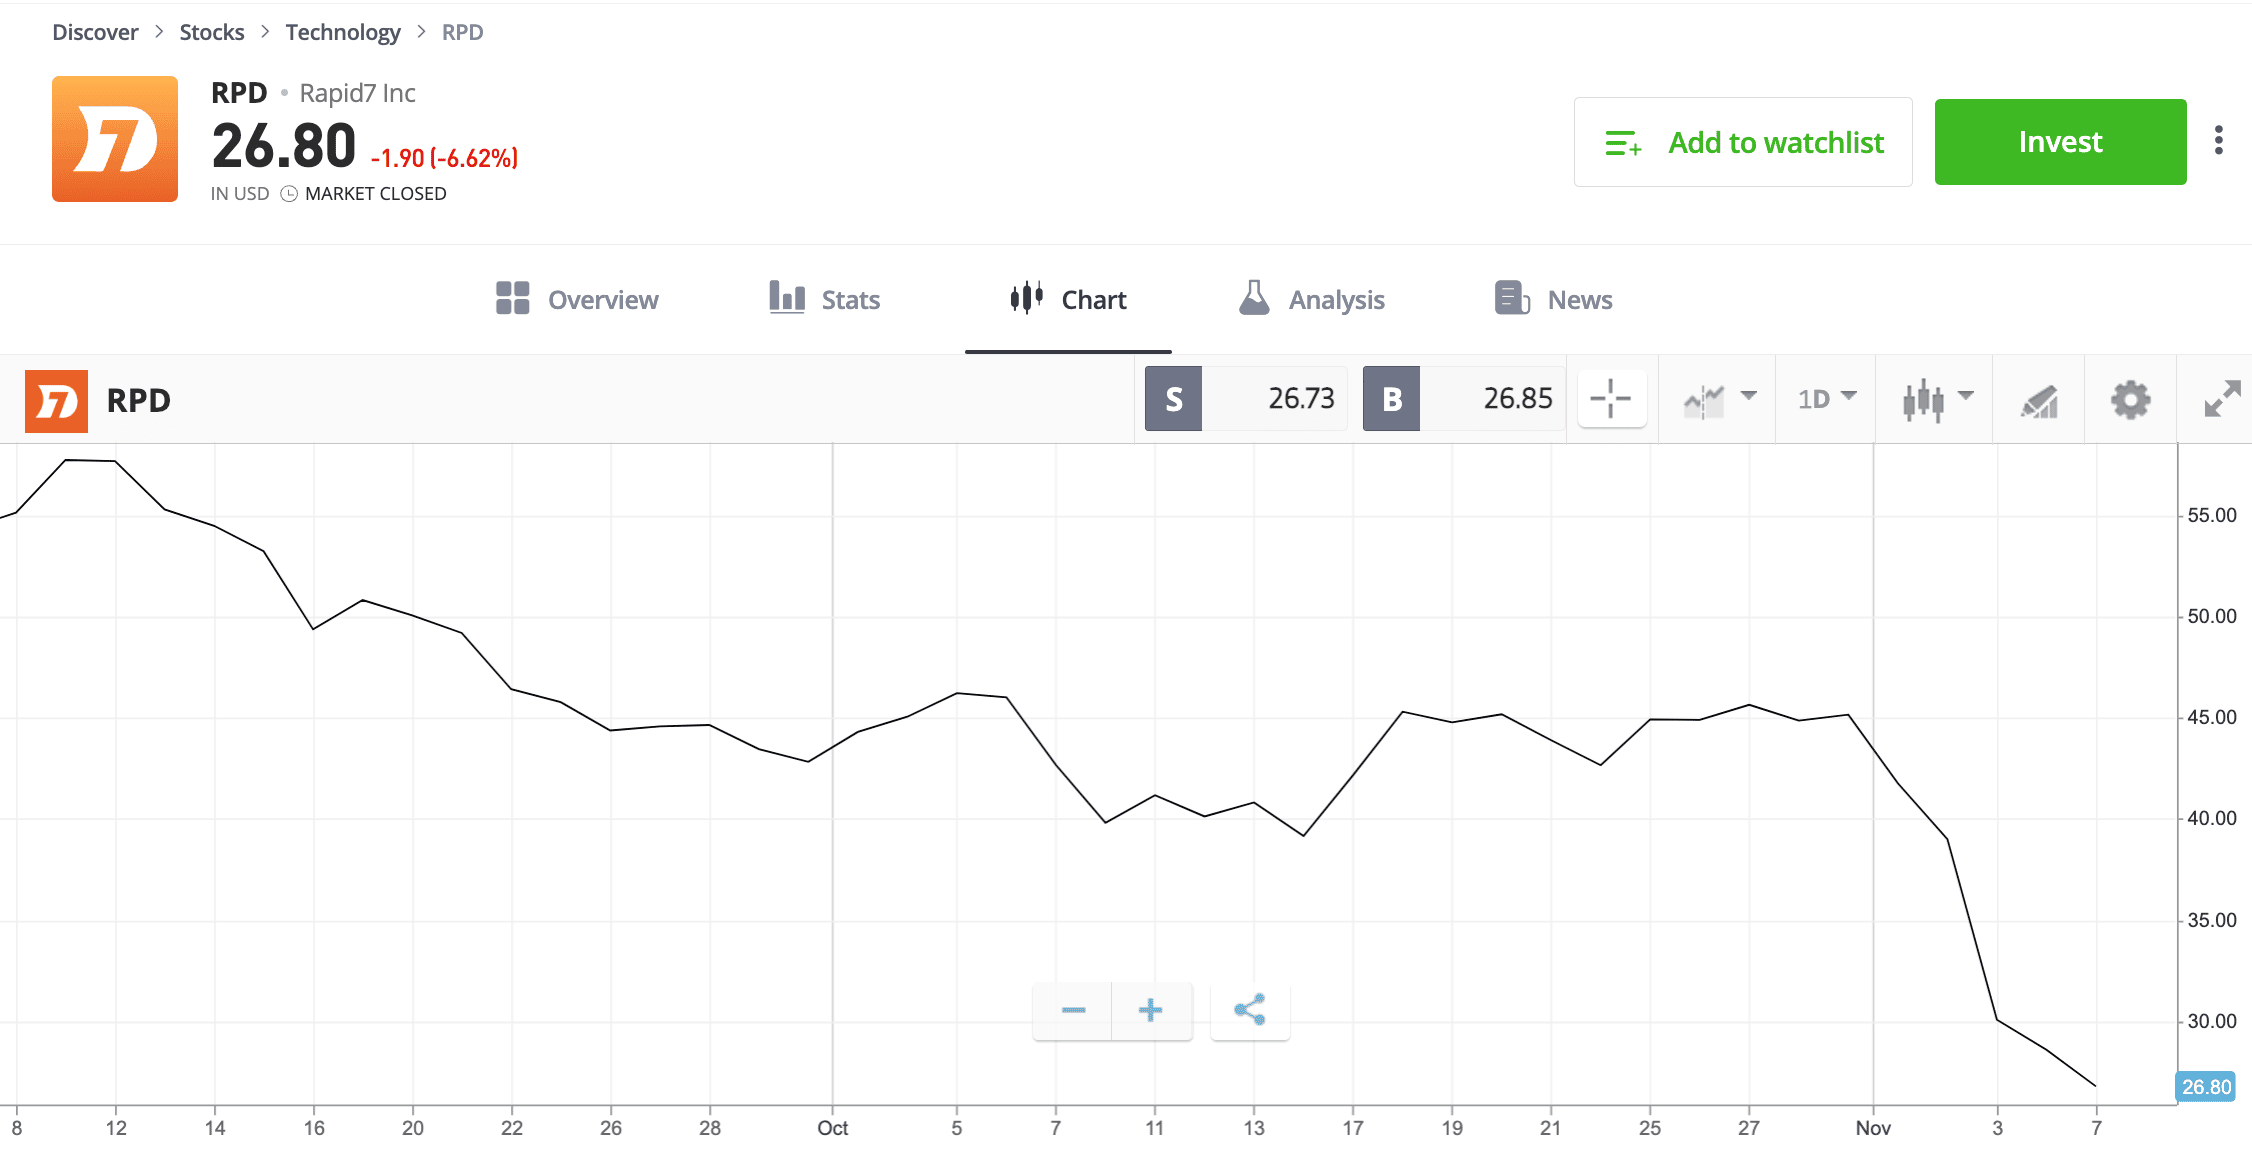Viewport: 2252px width, 1152px height.
Task: Open the three-dot more options menu
Action: [2218, 141]
